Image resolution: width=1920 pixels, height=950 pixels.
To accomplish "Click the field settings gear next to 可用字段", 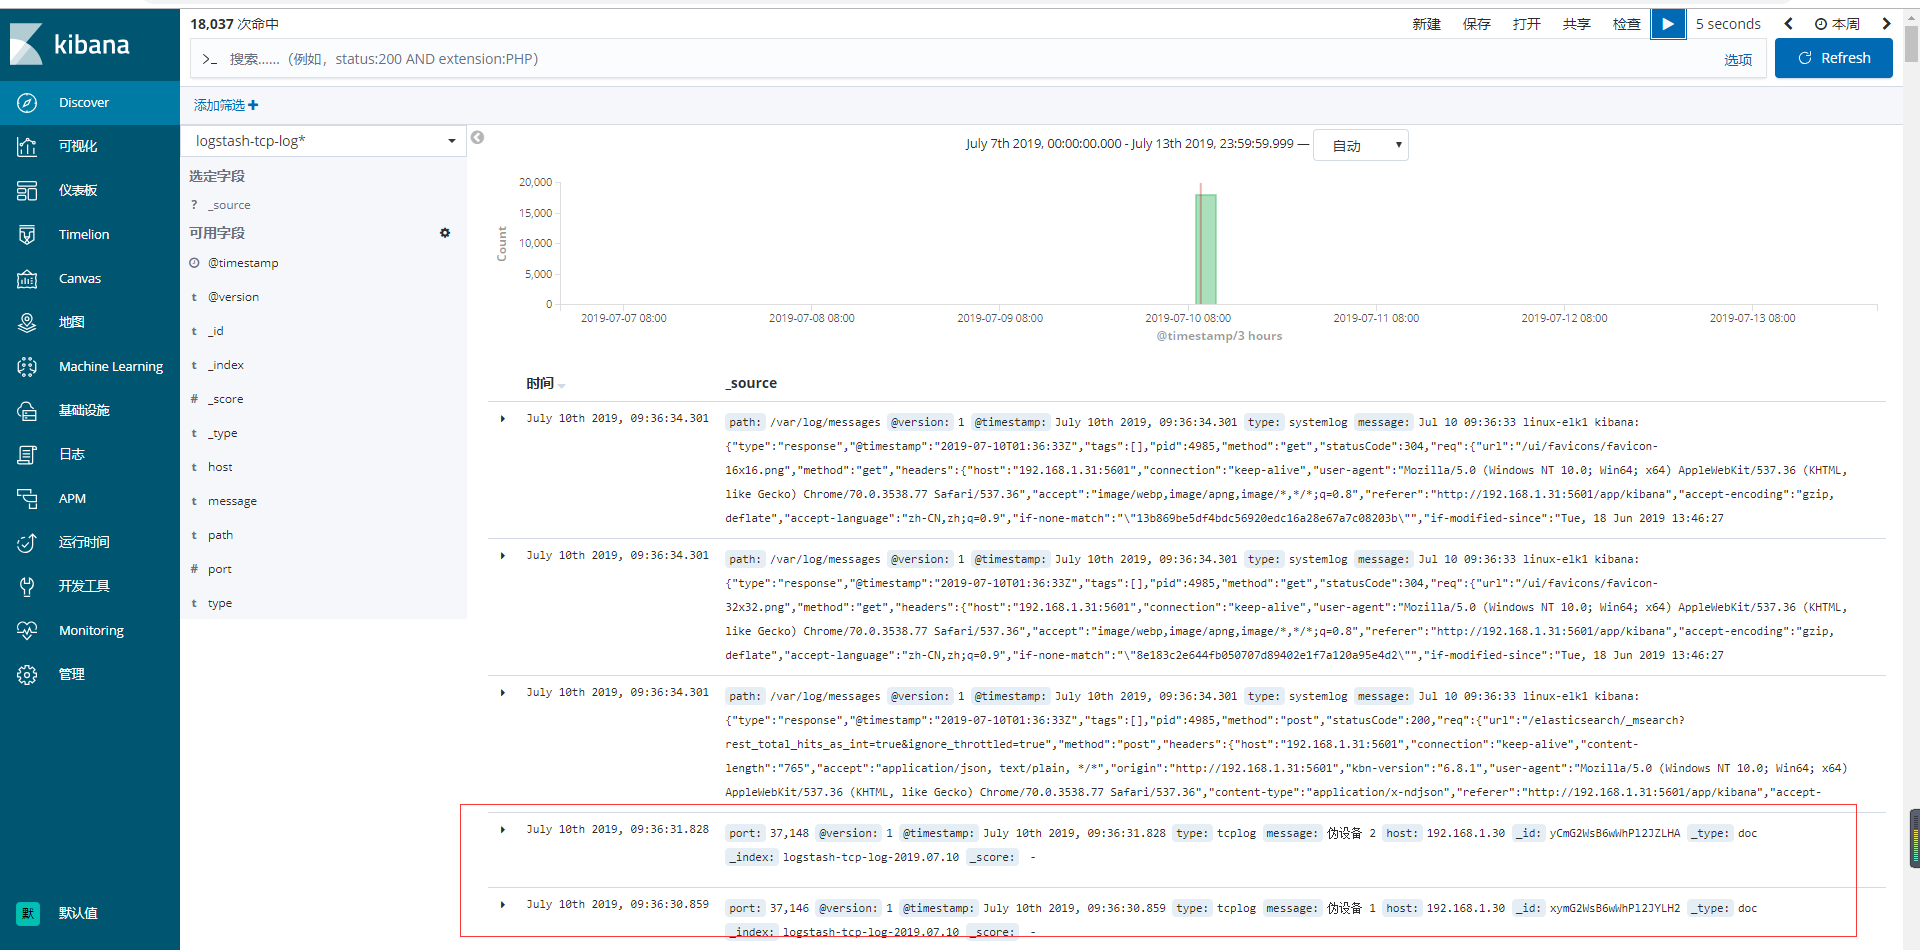I will tap(445, 233).
